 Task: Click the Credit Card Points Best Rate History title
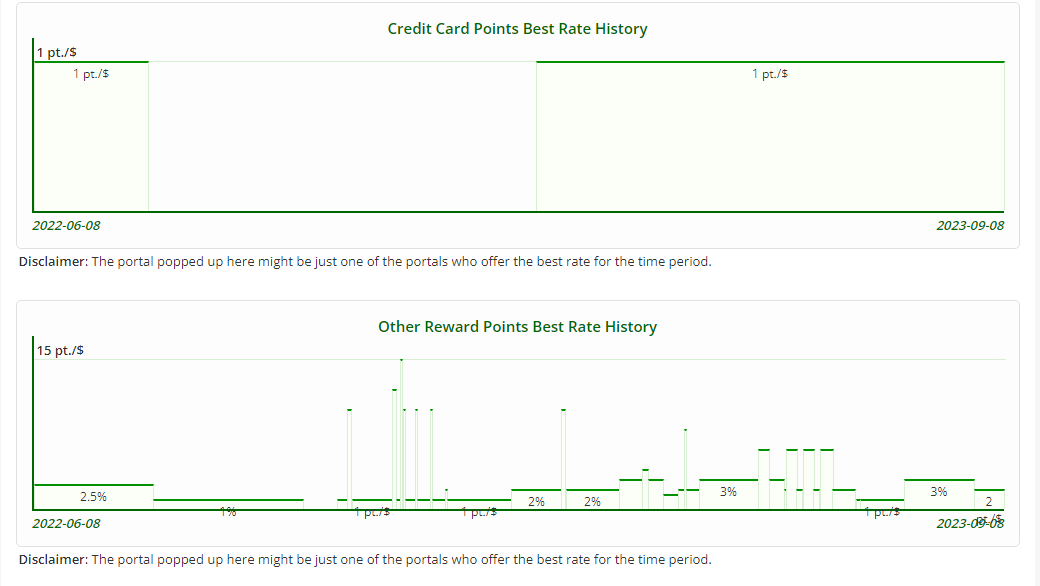pyautogui.click(x=517, y=29)
